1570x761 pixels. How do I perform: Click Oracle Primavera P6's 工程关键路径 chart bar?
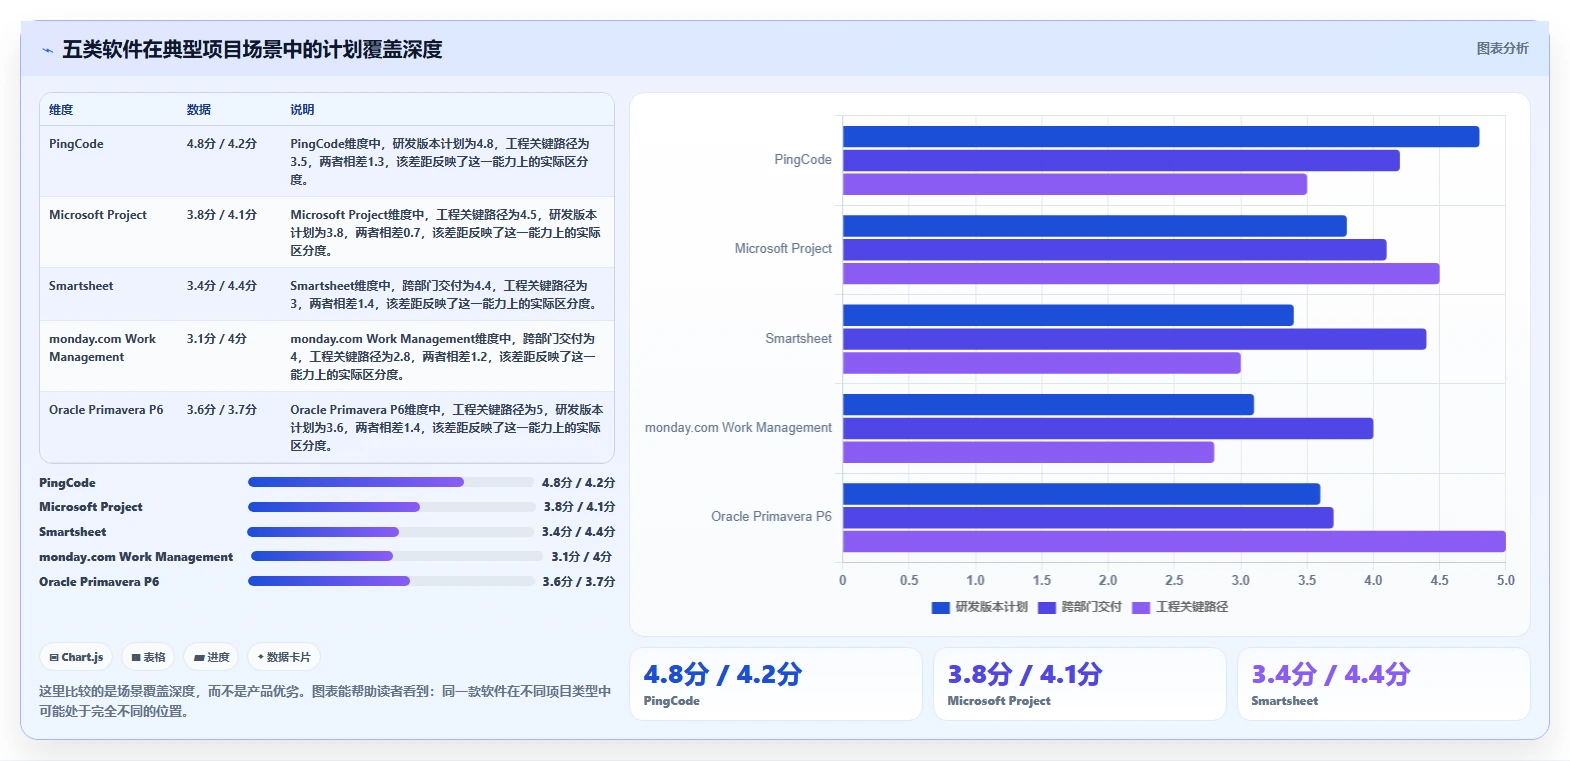point(1174,541)
